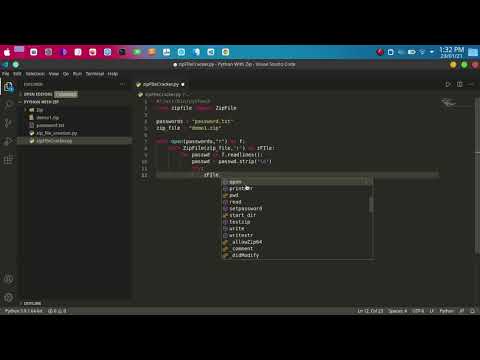The height and width of the screenshot is (360, 480).
Task: Click the red tray icon in top panel
Action: coord(380,52)
